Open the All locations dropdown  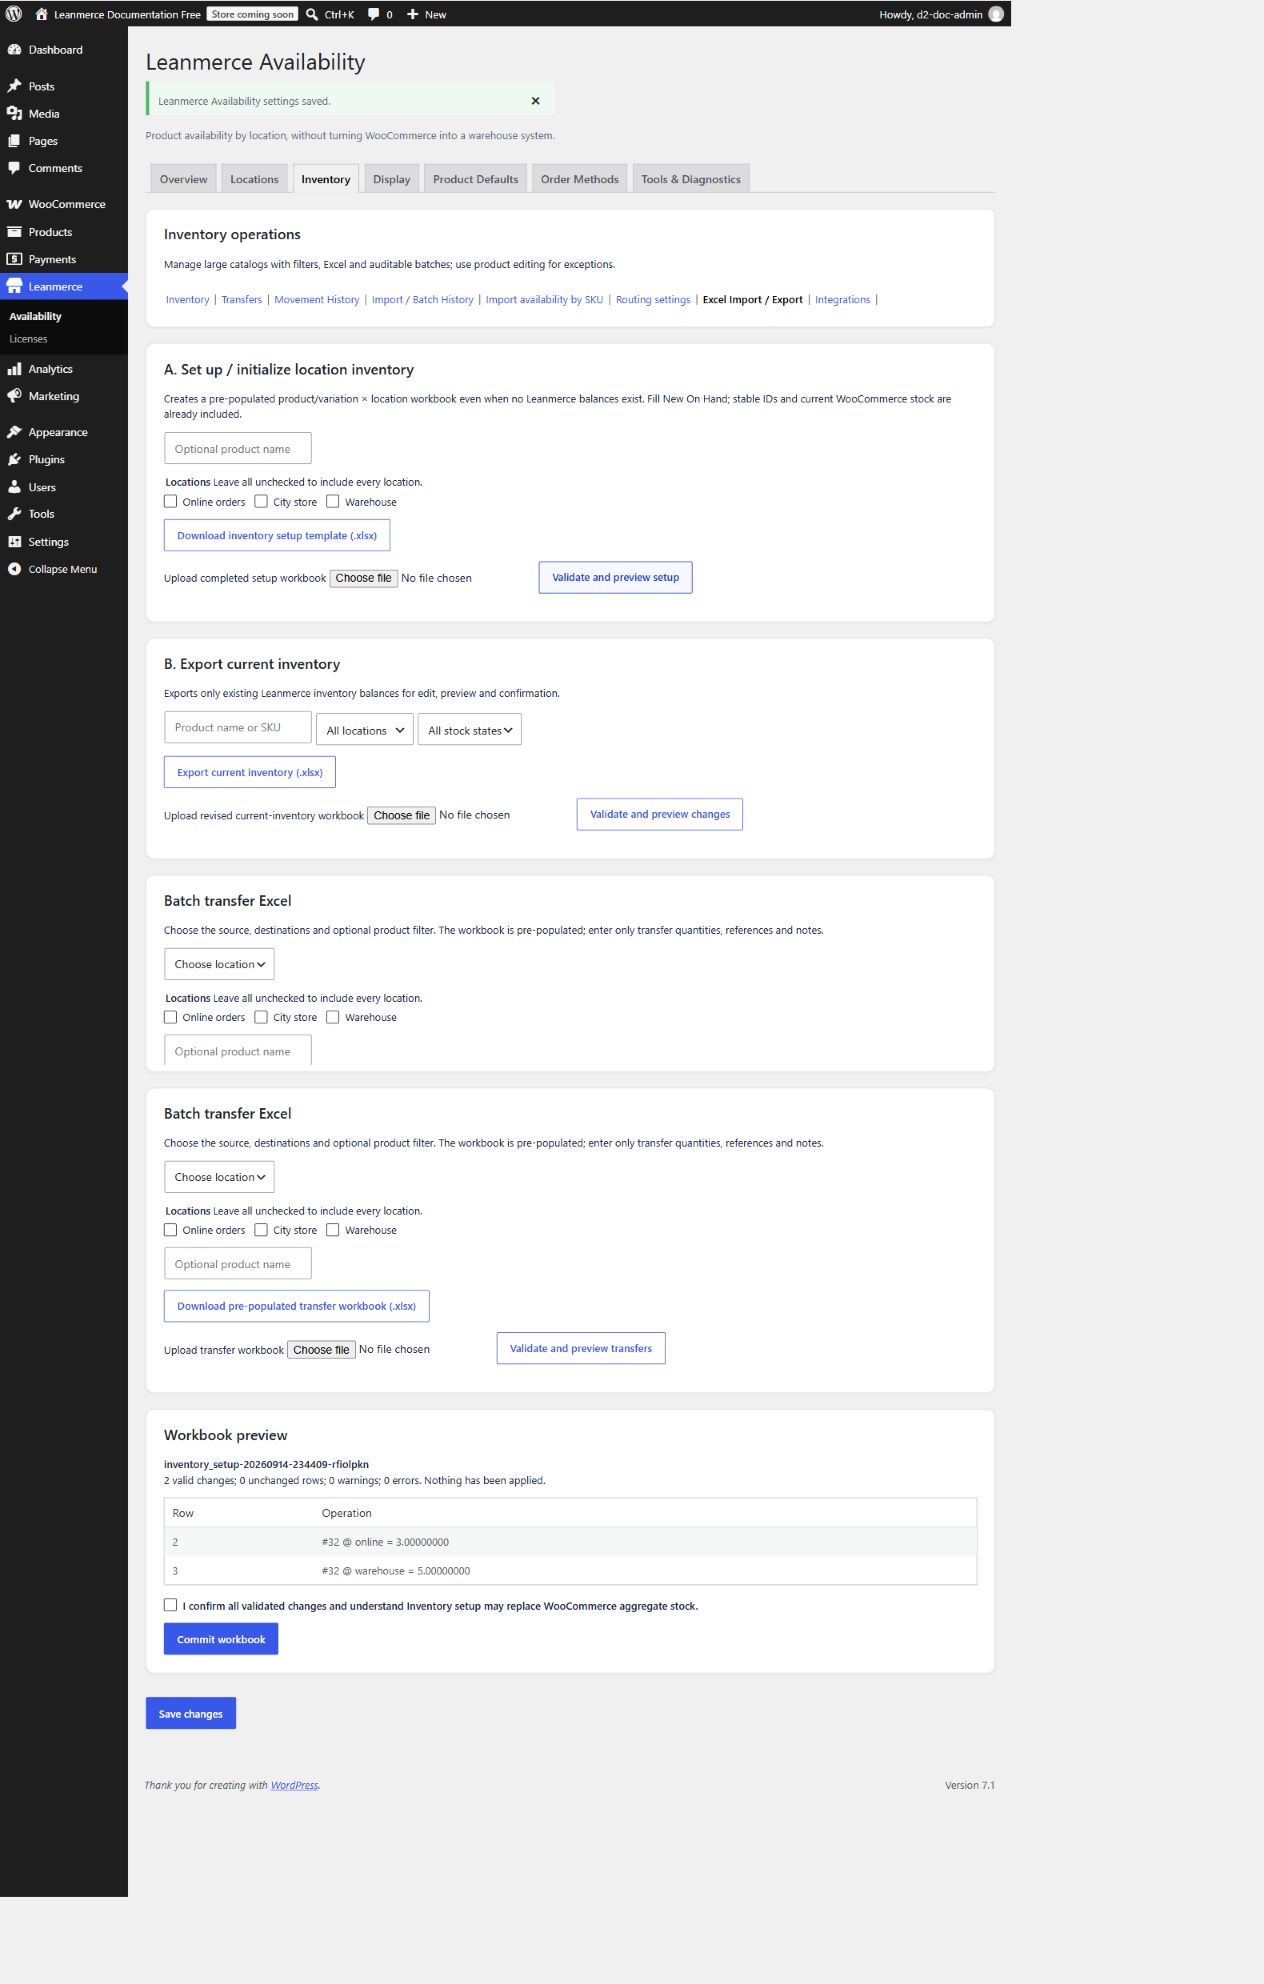364,730
